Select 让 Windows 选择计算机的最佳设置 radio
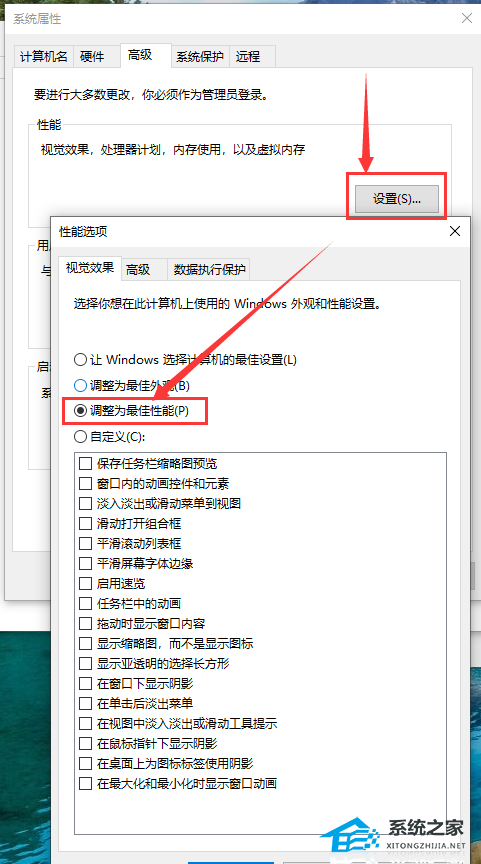The height and width of the screenshot is (864, 481). [185, 360]
